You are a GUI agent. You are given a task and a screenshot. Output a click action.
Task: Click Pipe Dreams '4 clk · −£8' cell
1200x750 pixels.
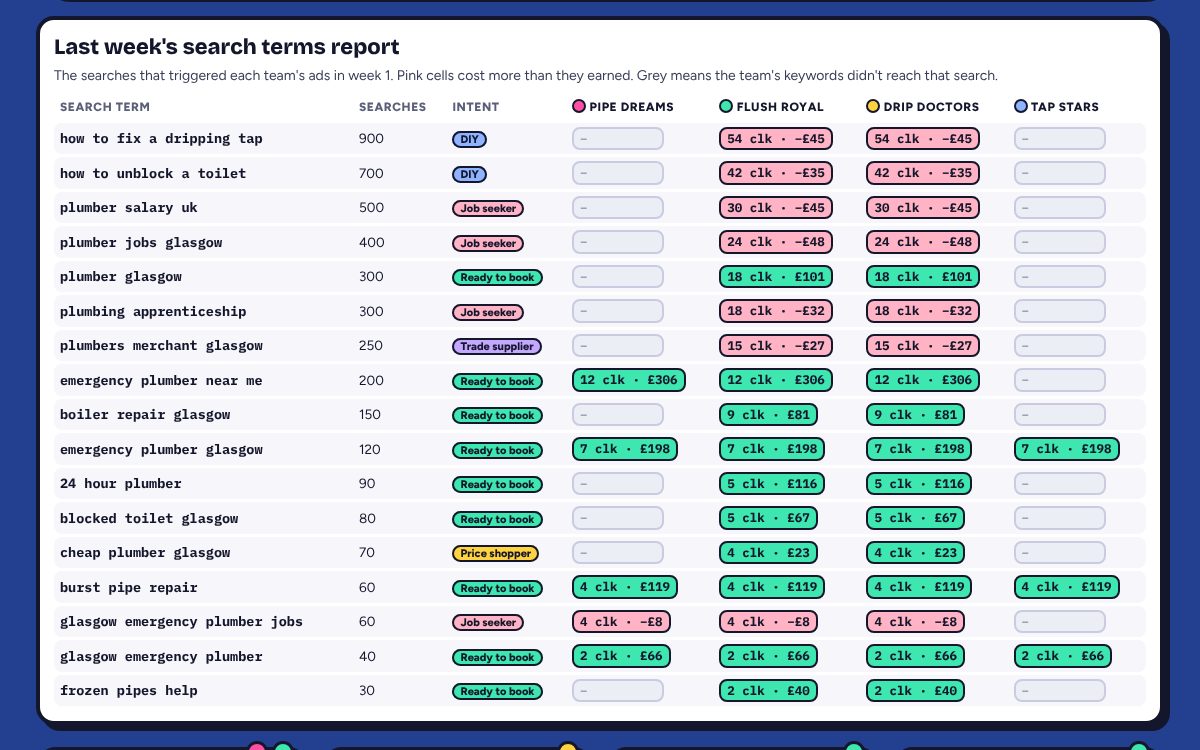[x=621, y=622]
